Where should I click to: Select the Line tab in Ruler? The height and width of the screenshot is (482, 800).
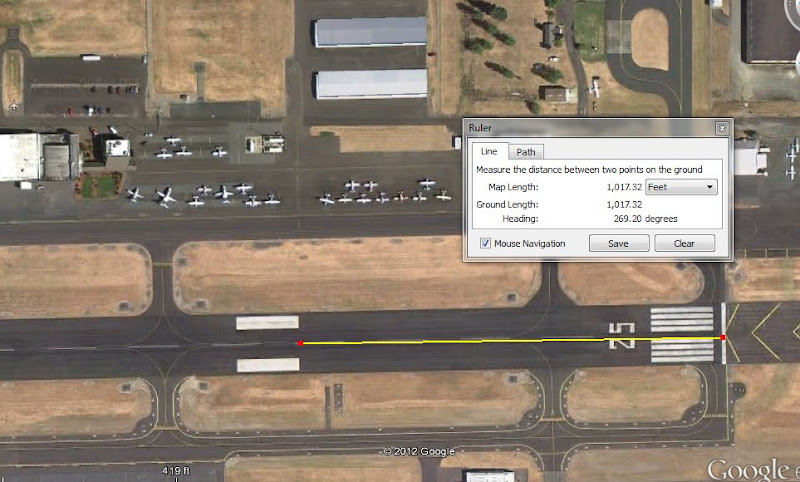coord(489,151)
